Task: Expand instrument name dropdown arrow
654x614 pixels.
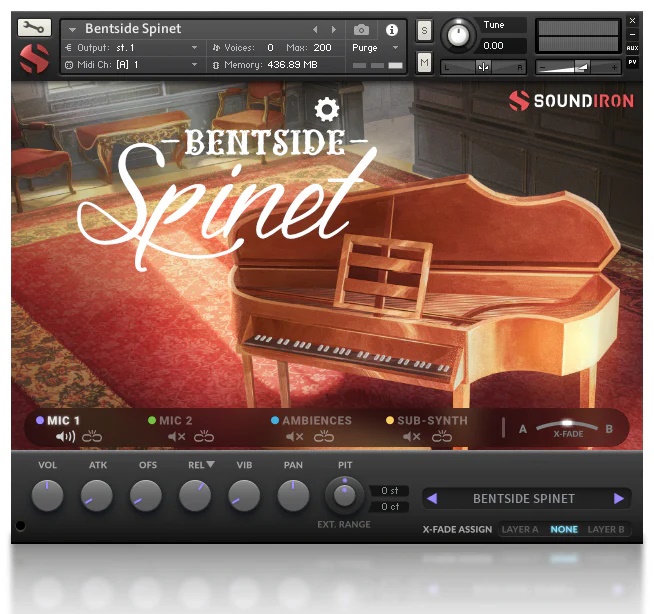Action: pyautogui.click(x=73, y=30)
